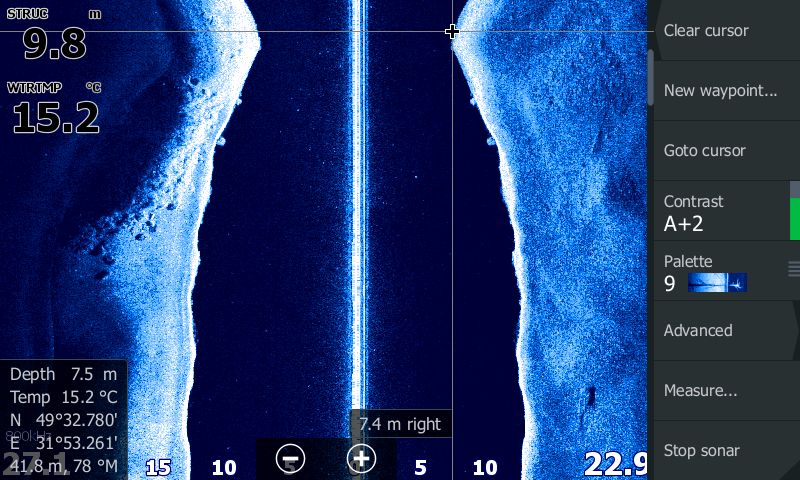Click the crosshair cursor marker on sonar
Viewport: 800px width, 480px height.
point(452,32)
